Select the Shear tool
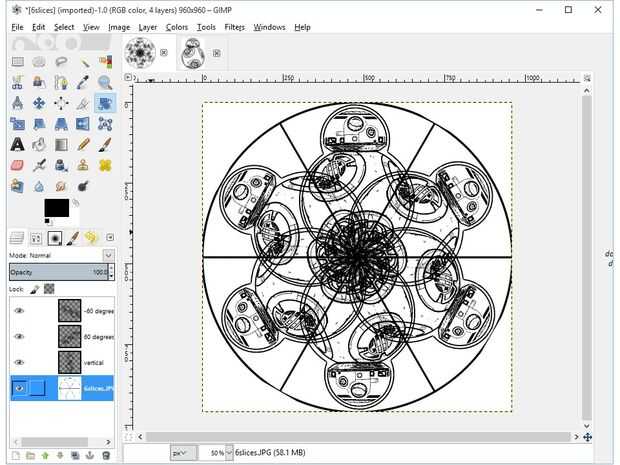This screenshot has height=465, width=620. click(39, 124)
